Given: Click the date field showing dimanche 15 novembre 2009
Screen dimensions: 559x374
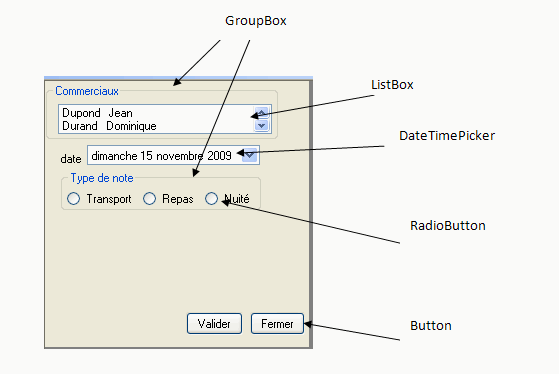Looking at the screenshot, I should [173, 155].
